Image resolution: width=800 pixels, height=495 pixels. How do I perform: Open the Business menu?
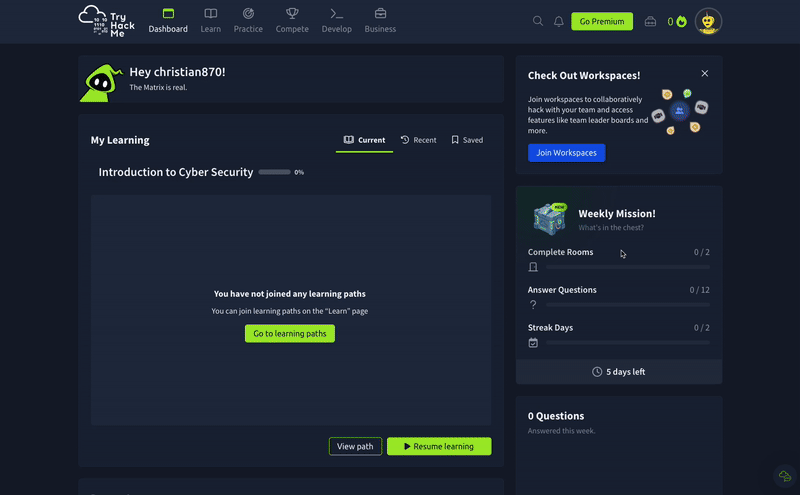pos(380,21)
